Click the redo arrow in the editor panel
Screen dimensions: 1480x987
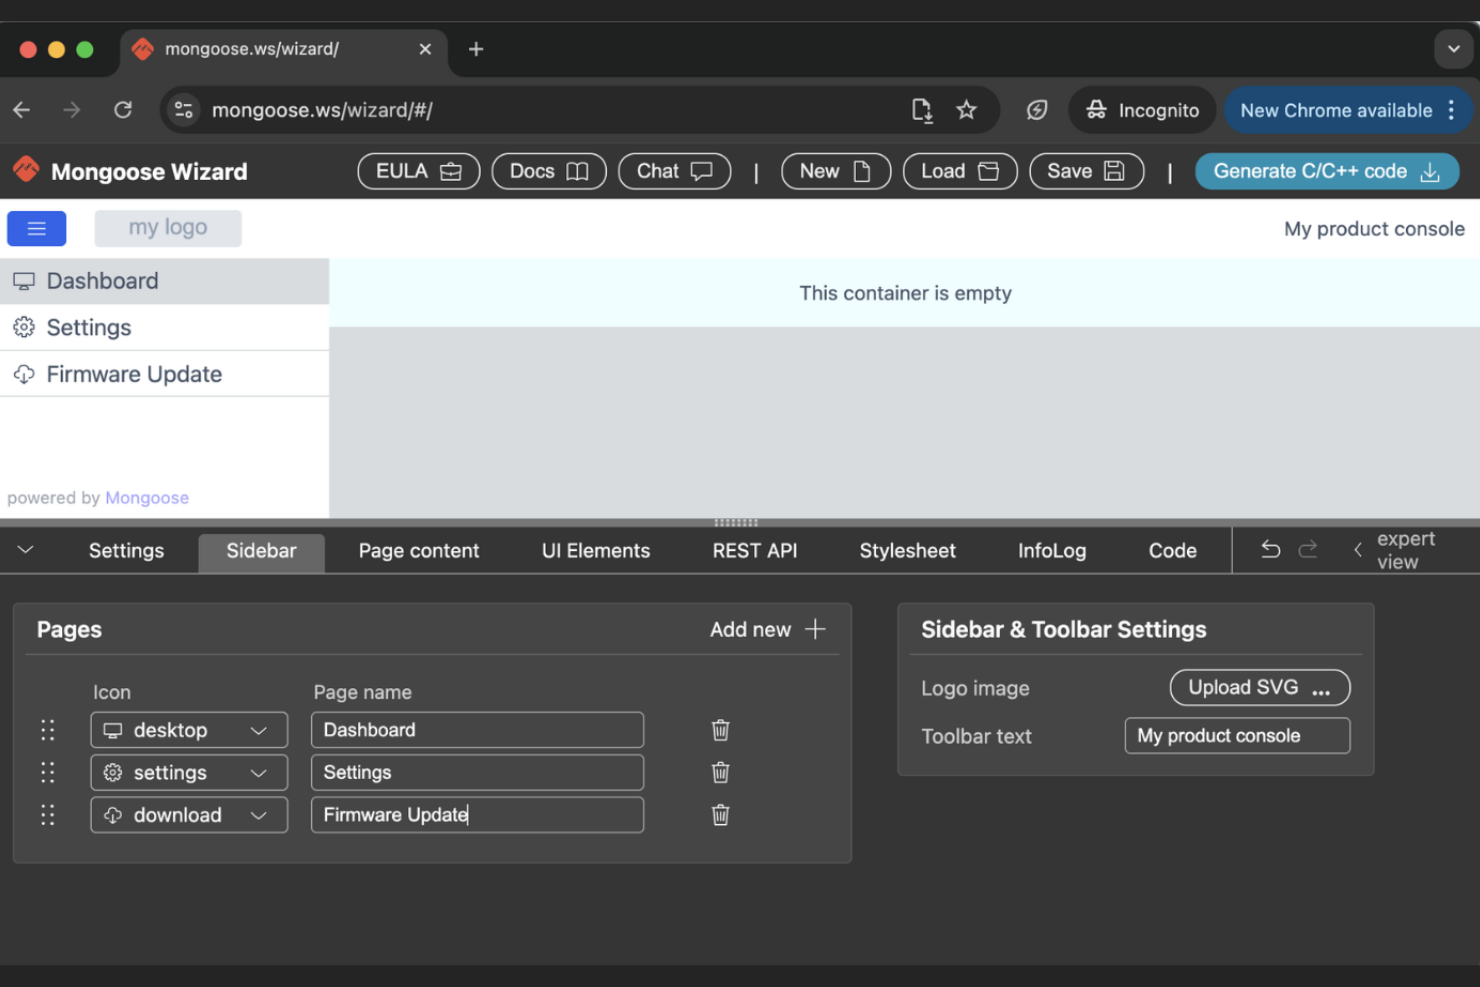1308,549
